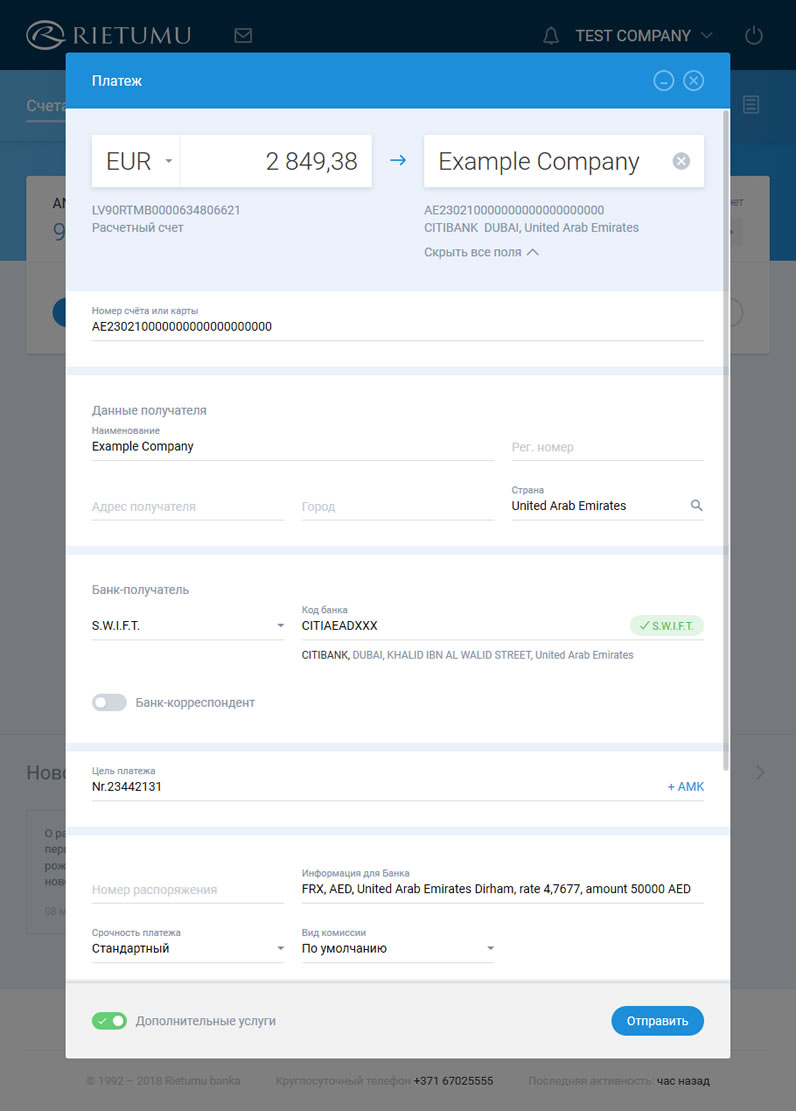This screenshot has height=1111, width=796.
Task: Clear the Example Company recipient field
Action: pyautogui.click(x=681, y=161)
